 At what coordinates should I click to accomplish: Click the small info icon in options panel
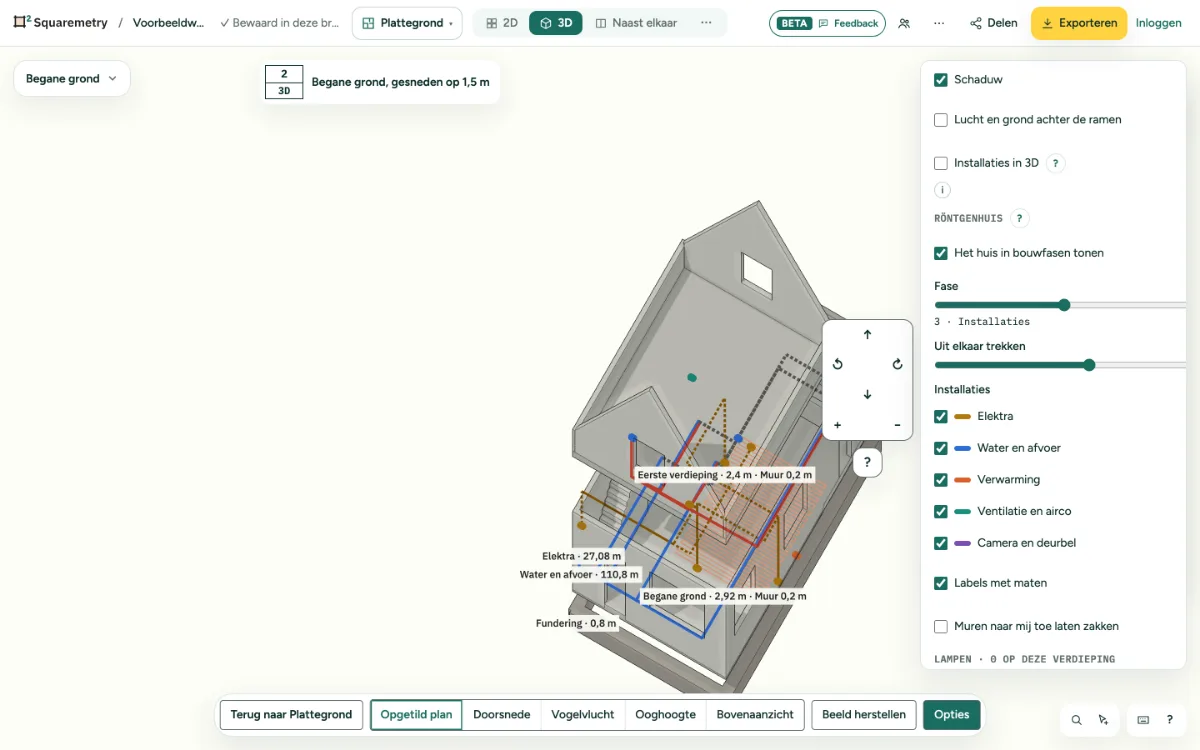[942, 190]
